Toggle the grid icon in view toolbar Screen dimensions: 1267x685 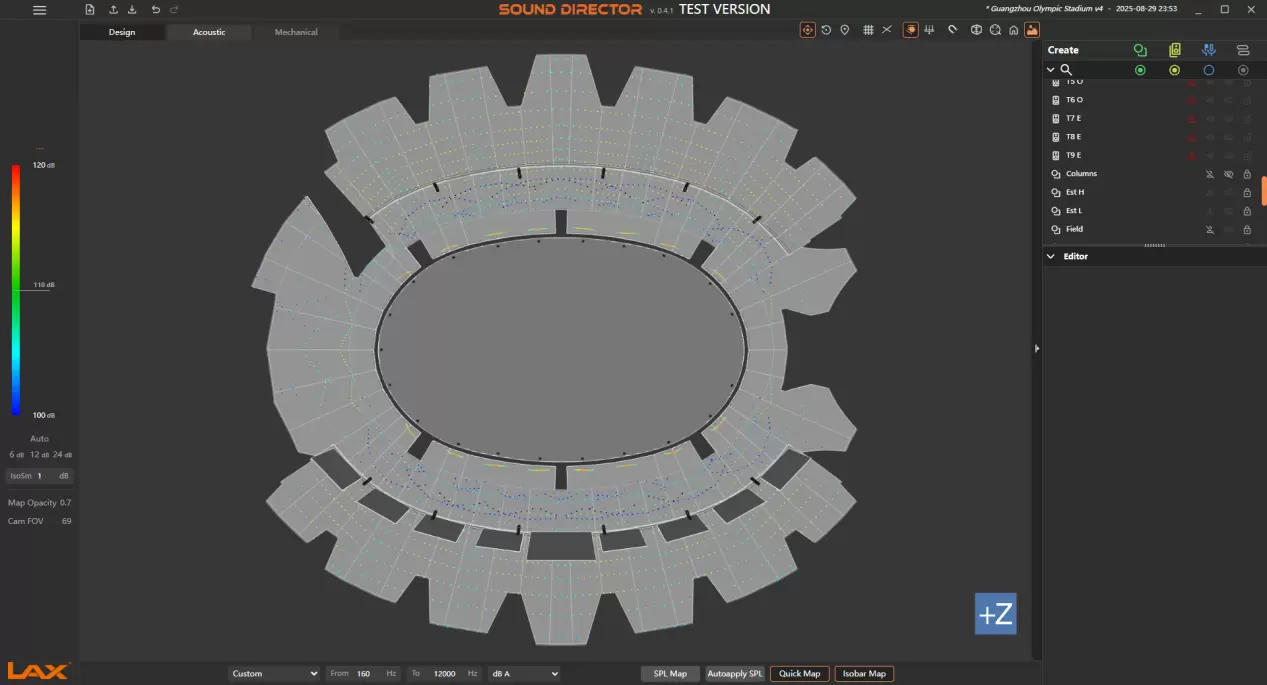click(x=868, y=30)
